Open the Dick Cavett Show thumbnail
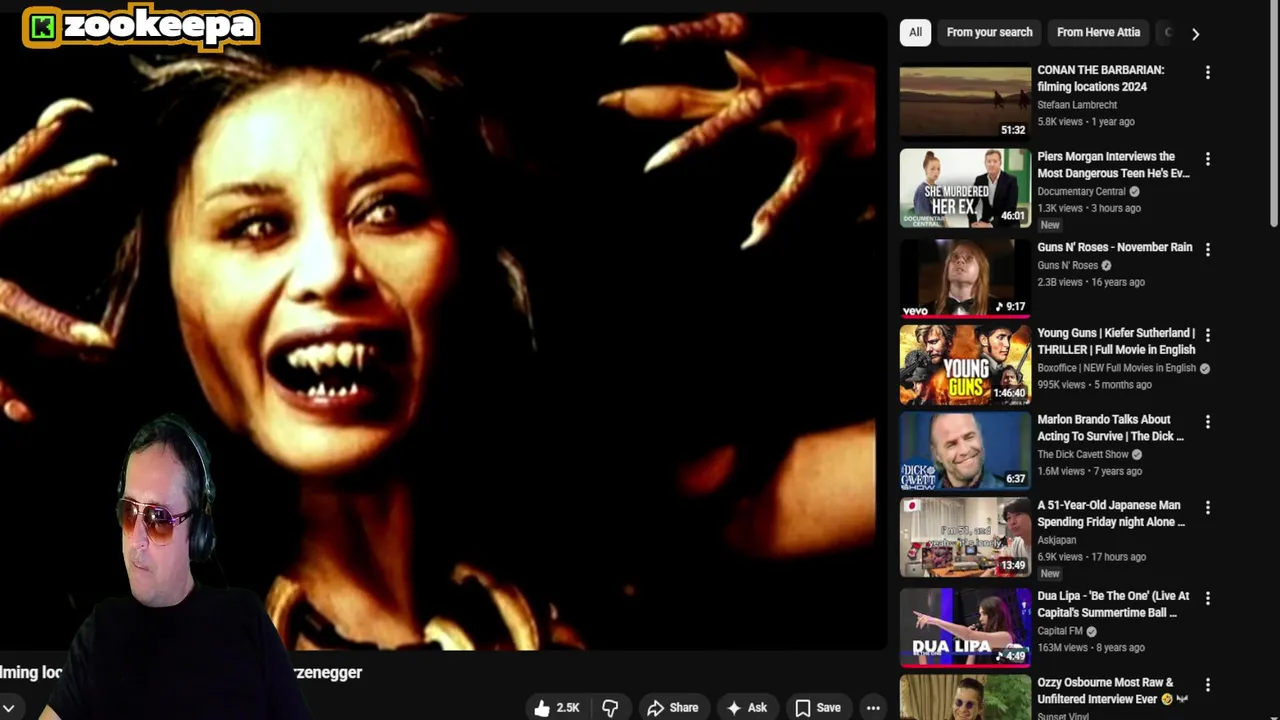Image resolution: width=1280 pixels, height=720 pixels. (x=965, y=451)
